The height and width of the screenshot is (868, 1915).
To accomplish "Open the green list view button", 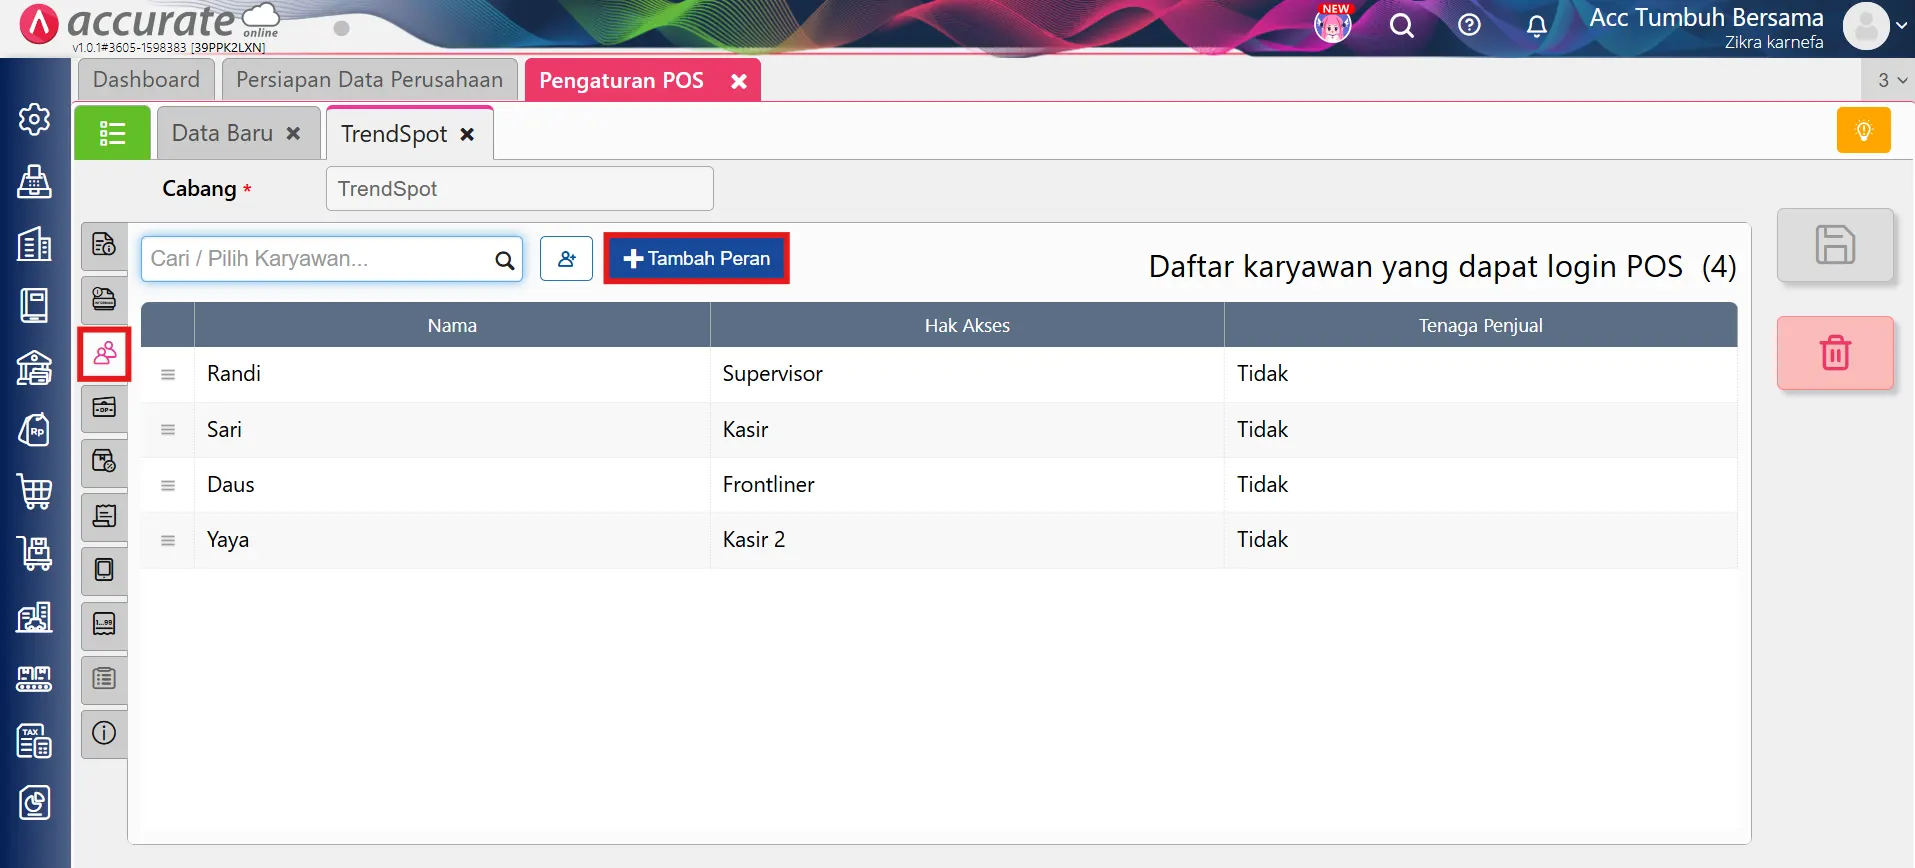I will click(112, 132).
